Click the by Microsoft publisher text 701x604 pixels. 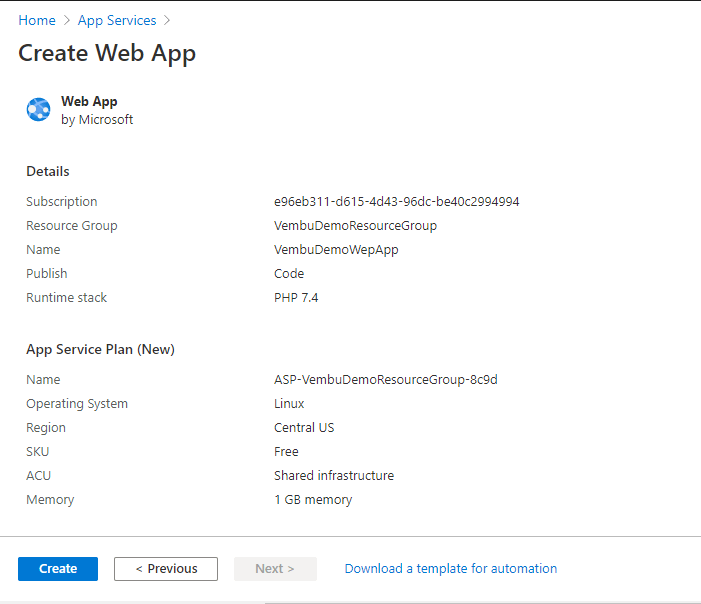(97, 120)
